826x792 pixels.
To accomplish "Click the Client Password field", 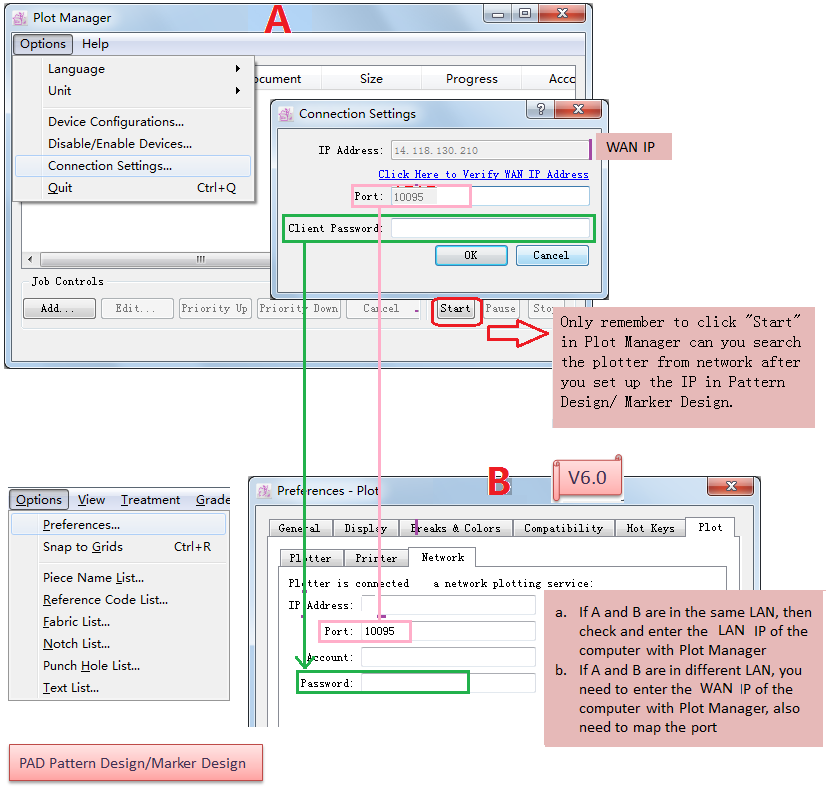I will coord(489,229).
